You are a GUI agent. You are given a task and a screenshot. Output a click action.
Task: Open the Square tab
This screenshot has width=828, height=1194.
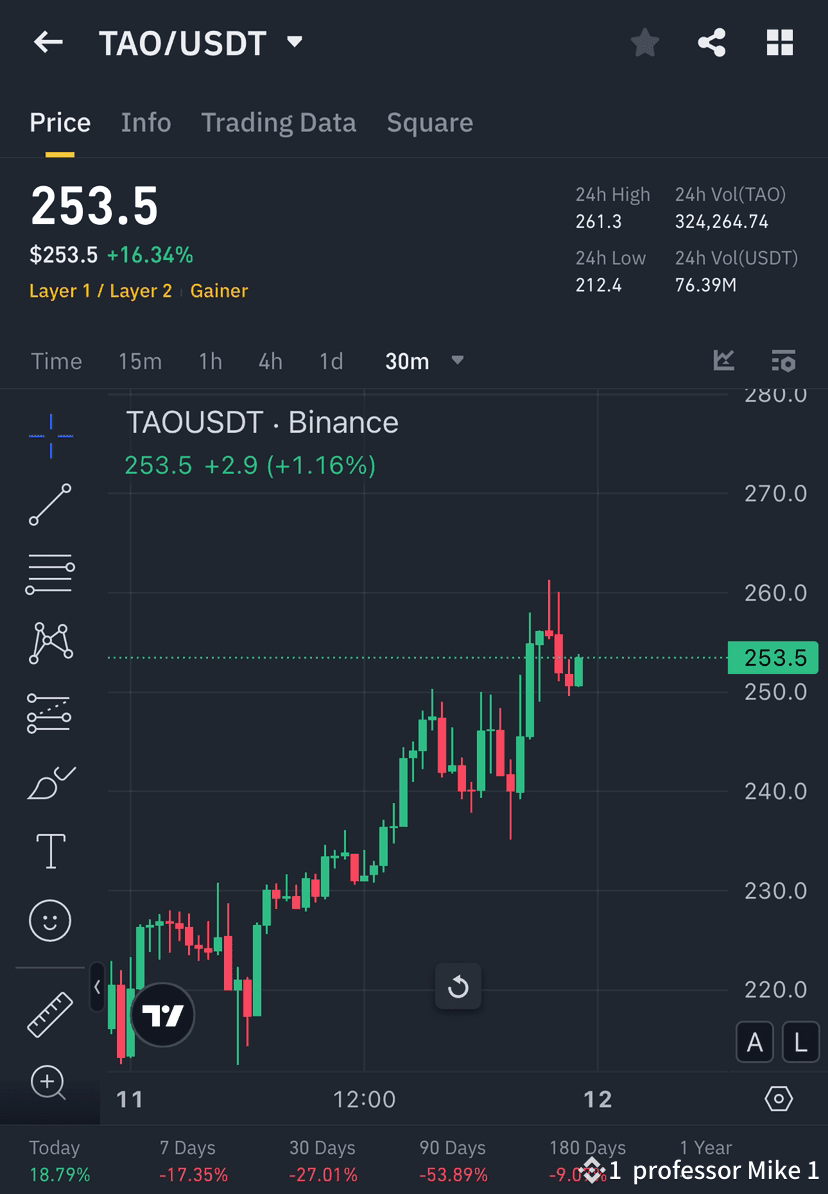(429, 122)
